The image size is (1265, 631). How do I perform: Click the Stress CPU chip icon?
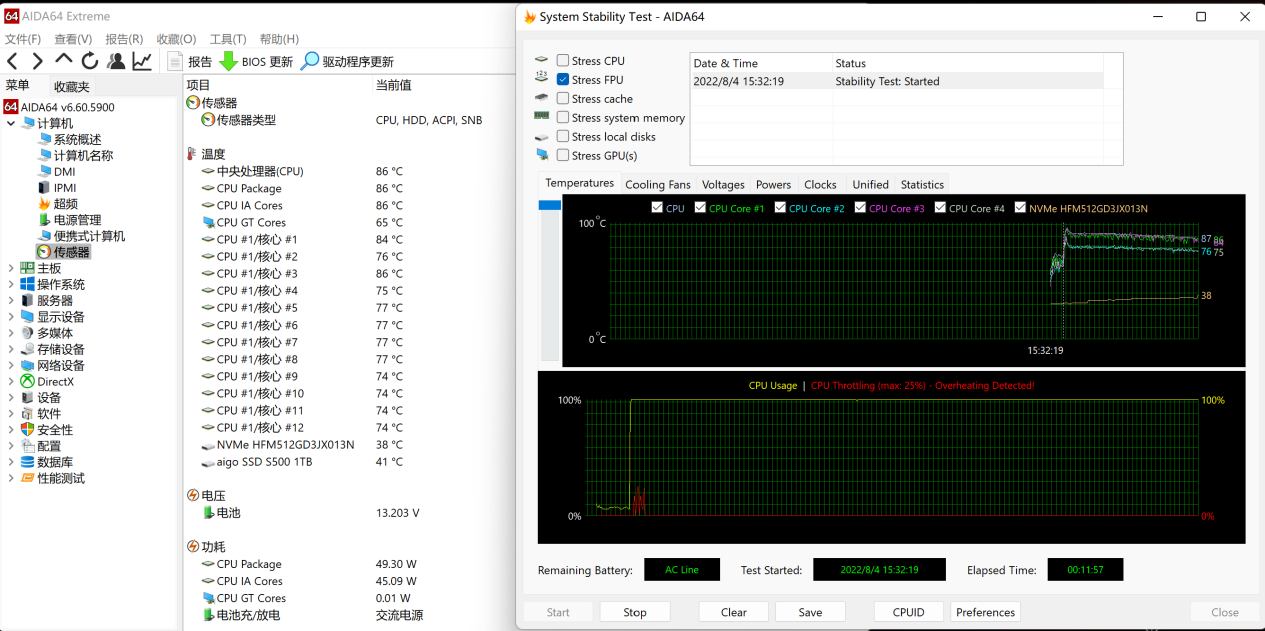coord(541,61)
